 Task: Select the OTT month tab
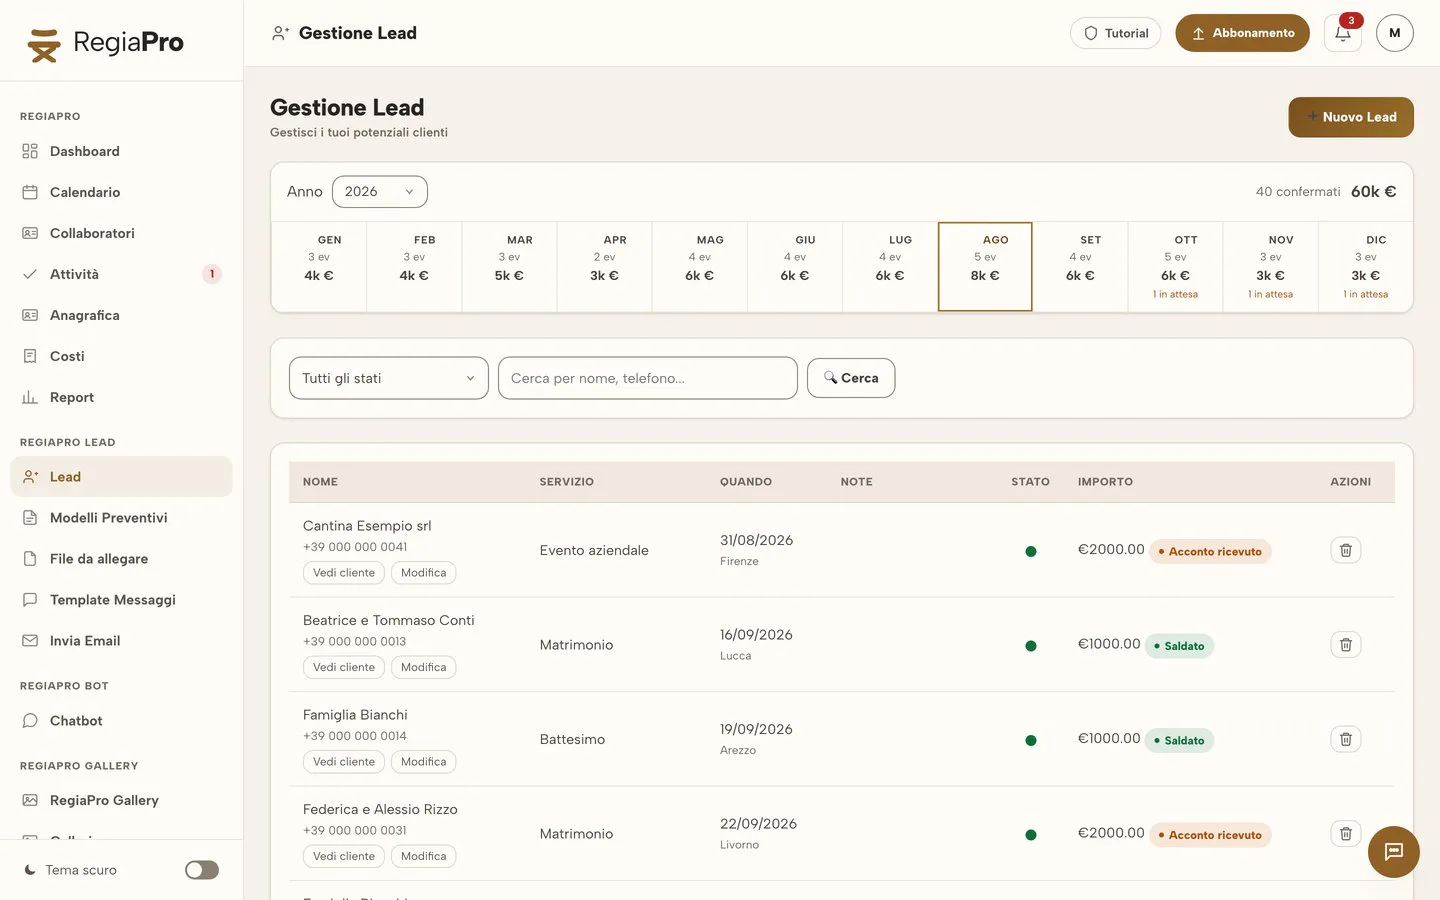[x=1176, y=267]
